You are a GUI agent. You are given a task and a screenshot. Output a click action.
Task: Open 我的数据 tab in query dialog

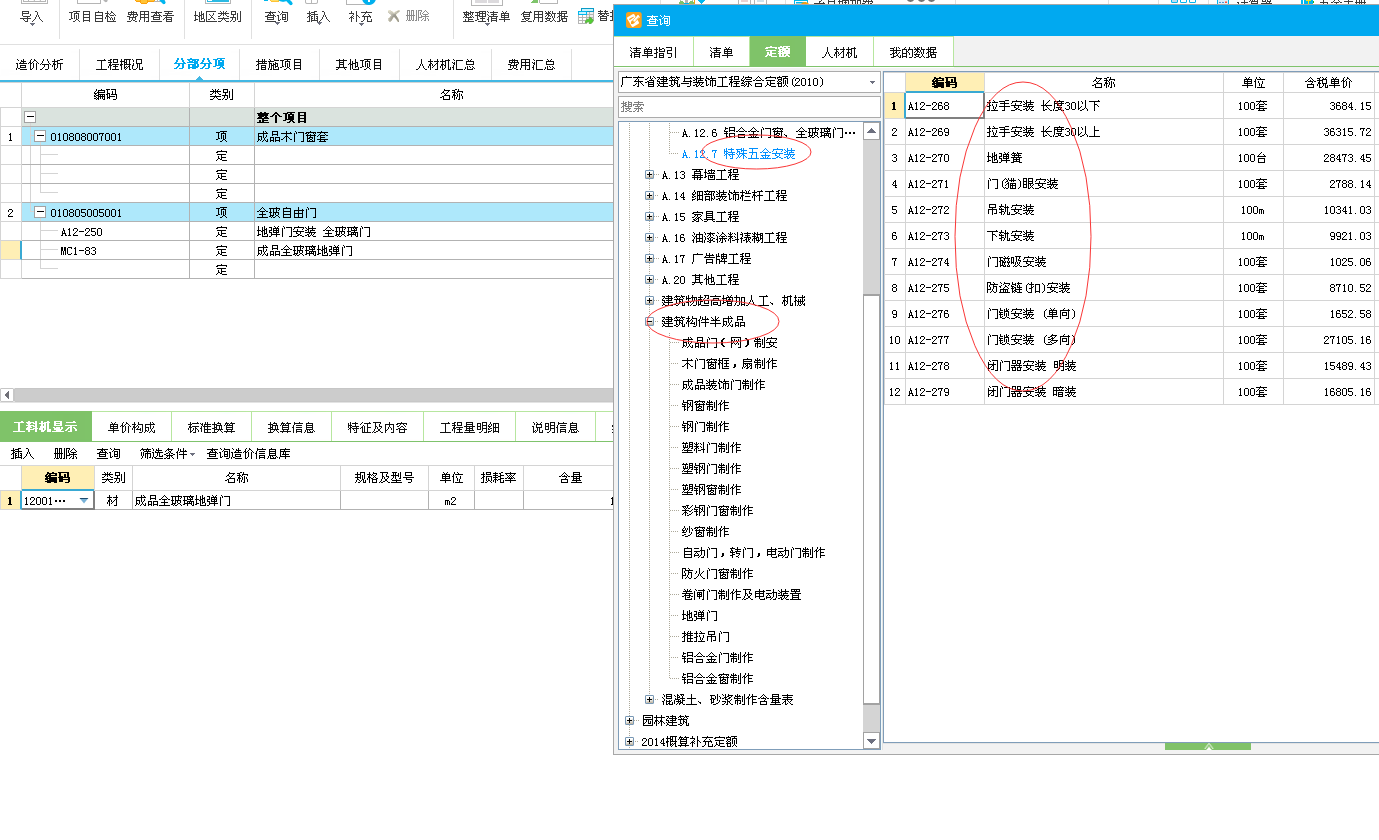(913, 52)
